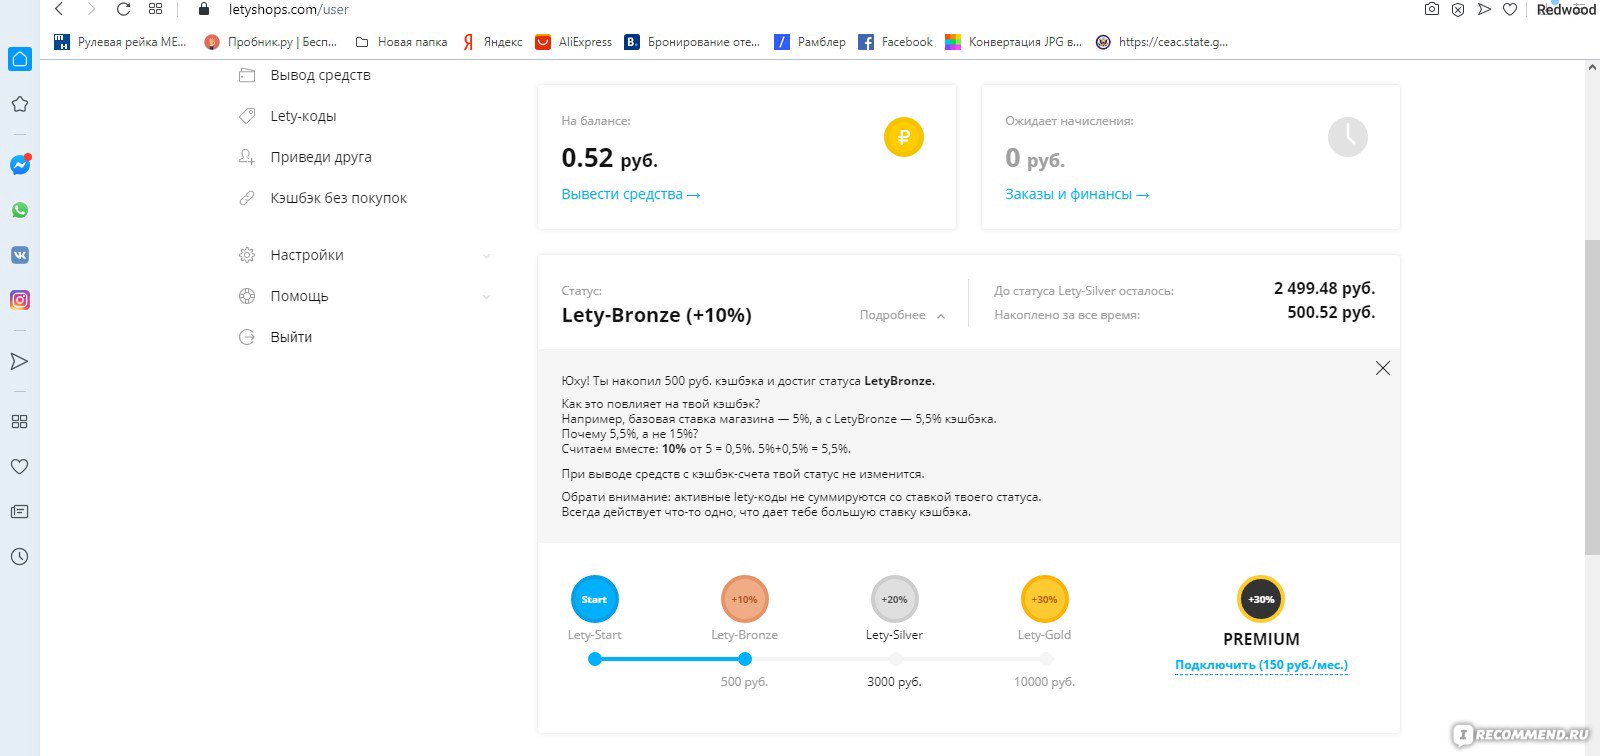Open Instagram in Opera sidebar

click(20, 299)
